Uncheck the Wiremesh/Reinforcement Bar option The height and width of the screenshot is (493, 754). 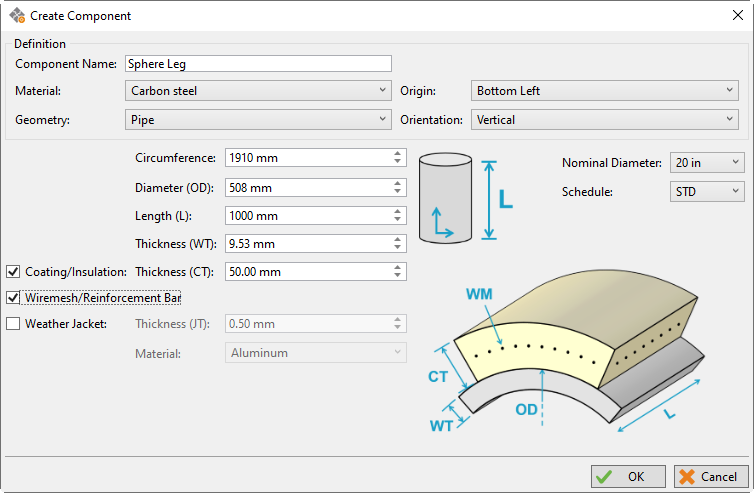[x=13, y=297]
